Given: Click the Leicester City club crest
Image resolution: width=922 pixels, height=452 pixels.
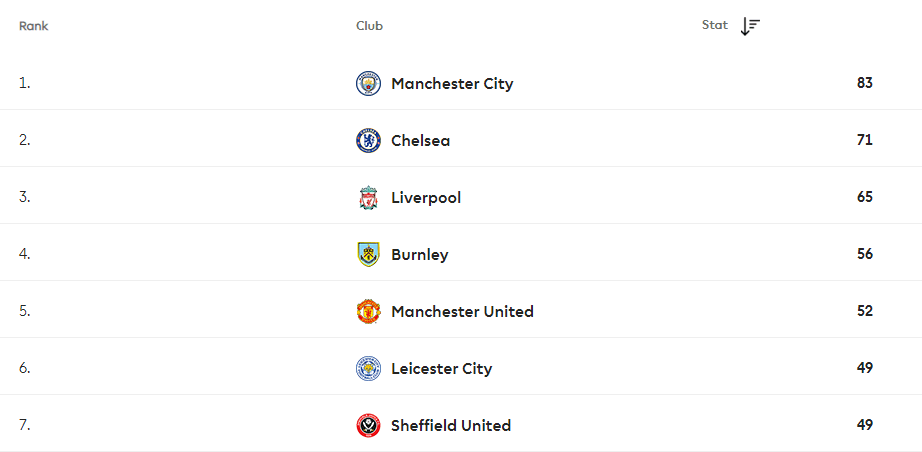Looking at the screenshot, I should click(x=368, y=369).
